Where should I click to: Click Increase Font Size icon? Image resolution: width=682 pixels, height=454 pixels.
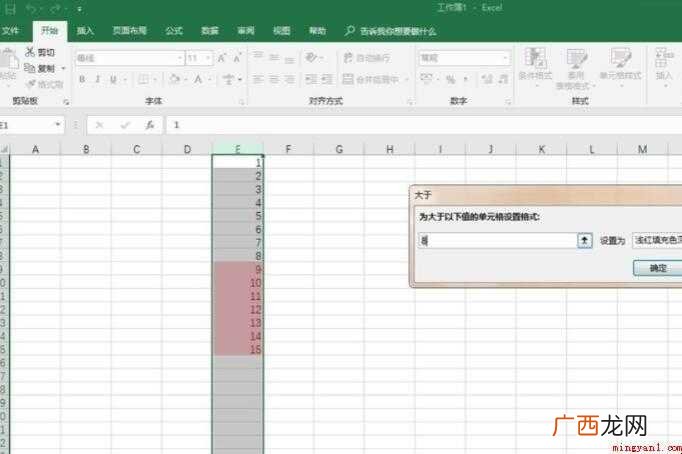(222, 58)
